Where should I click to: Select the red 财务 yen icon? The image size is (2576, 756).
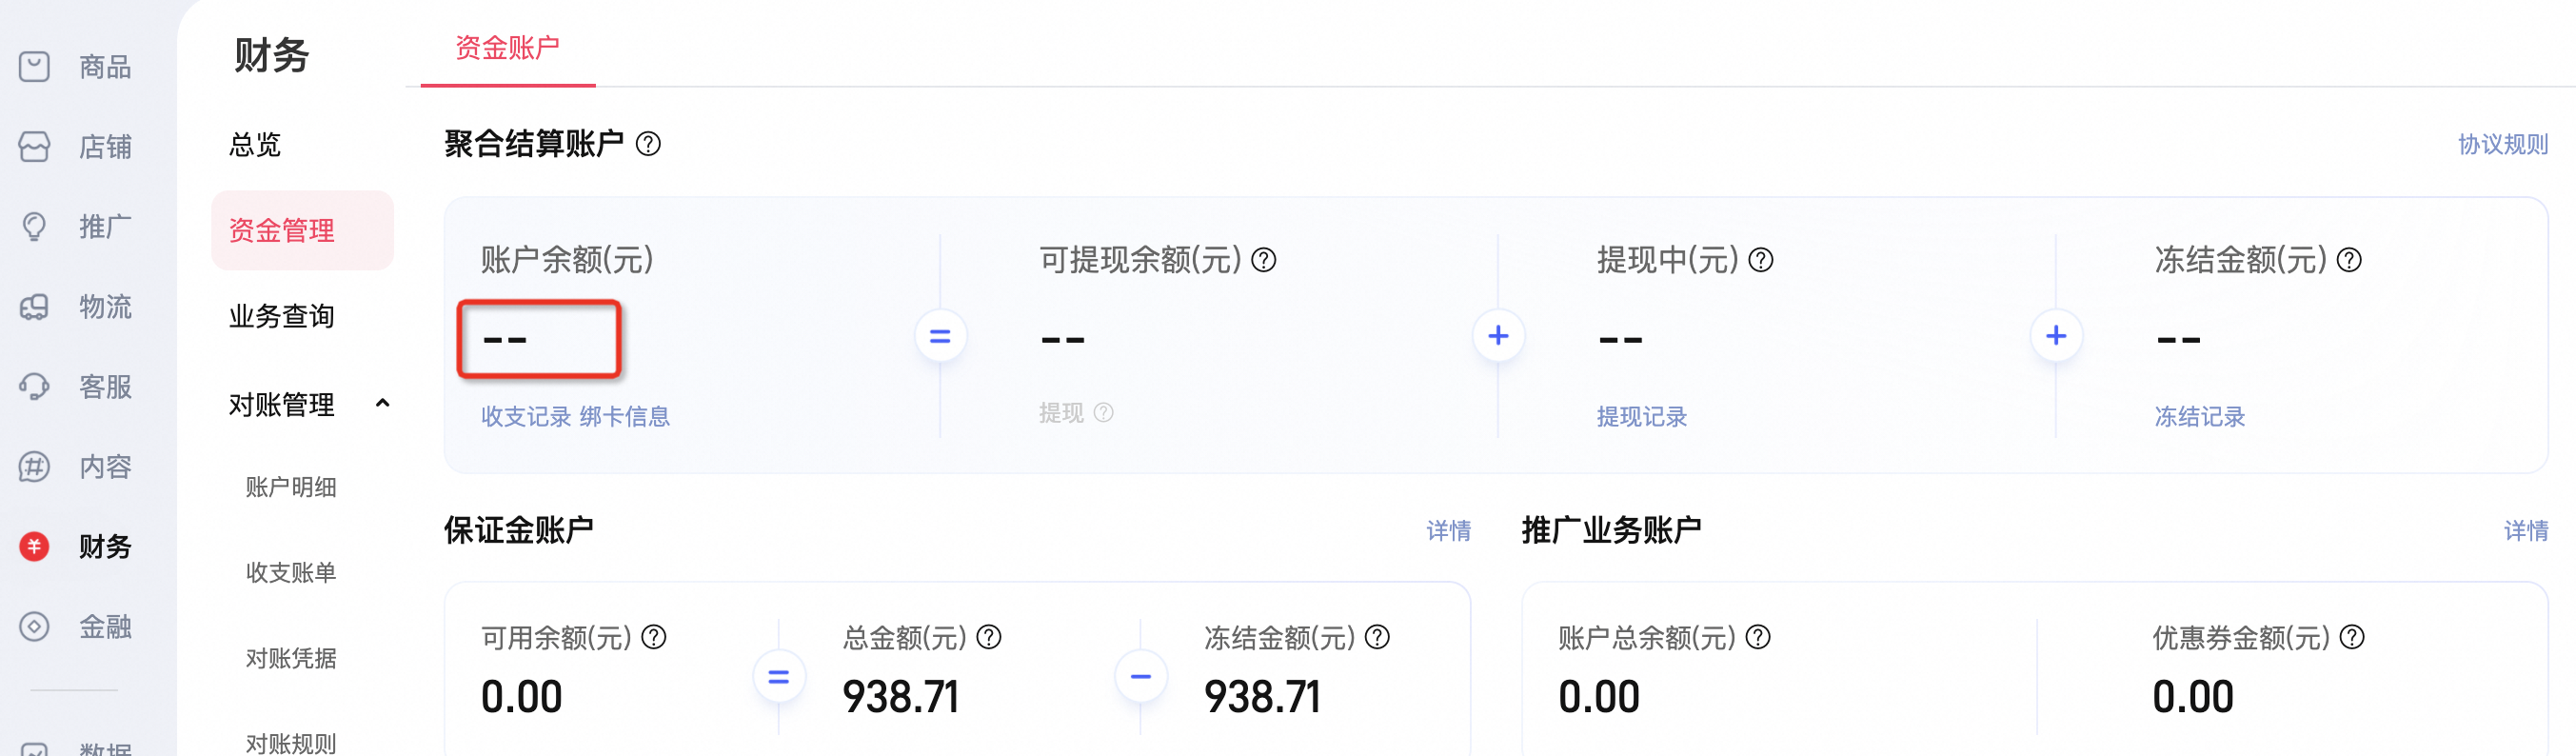click(34, 547)
